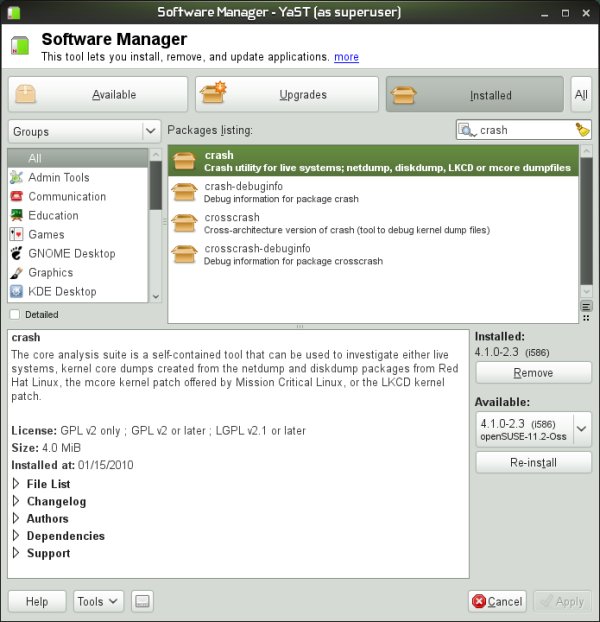Select the crash package row
Screen dimensions: 600x622
(x=373, y=161)
